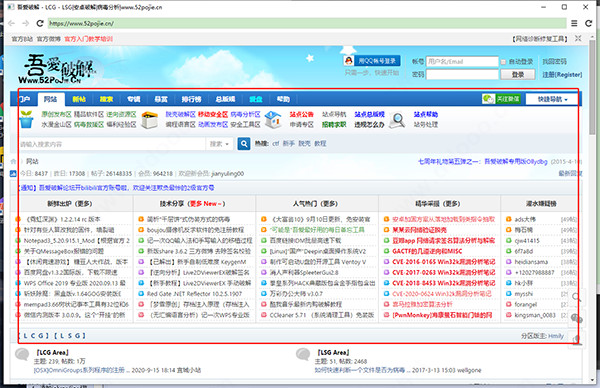
Task: Click the expand icon on bookmark bar
Action: pyautogui.click(x=578, y=38)
